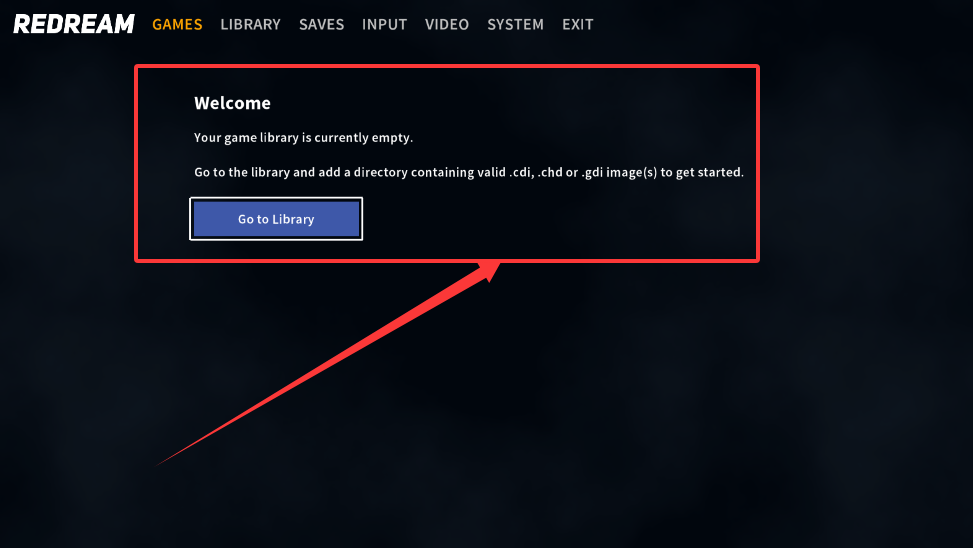Switch to the VIDEO tab
This screenshot has height=548, width=973.
pos(447,24)
